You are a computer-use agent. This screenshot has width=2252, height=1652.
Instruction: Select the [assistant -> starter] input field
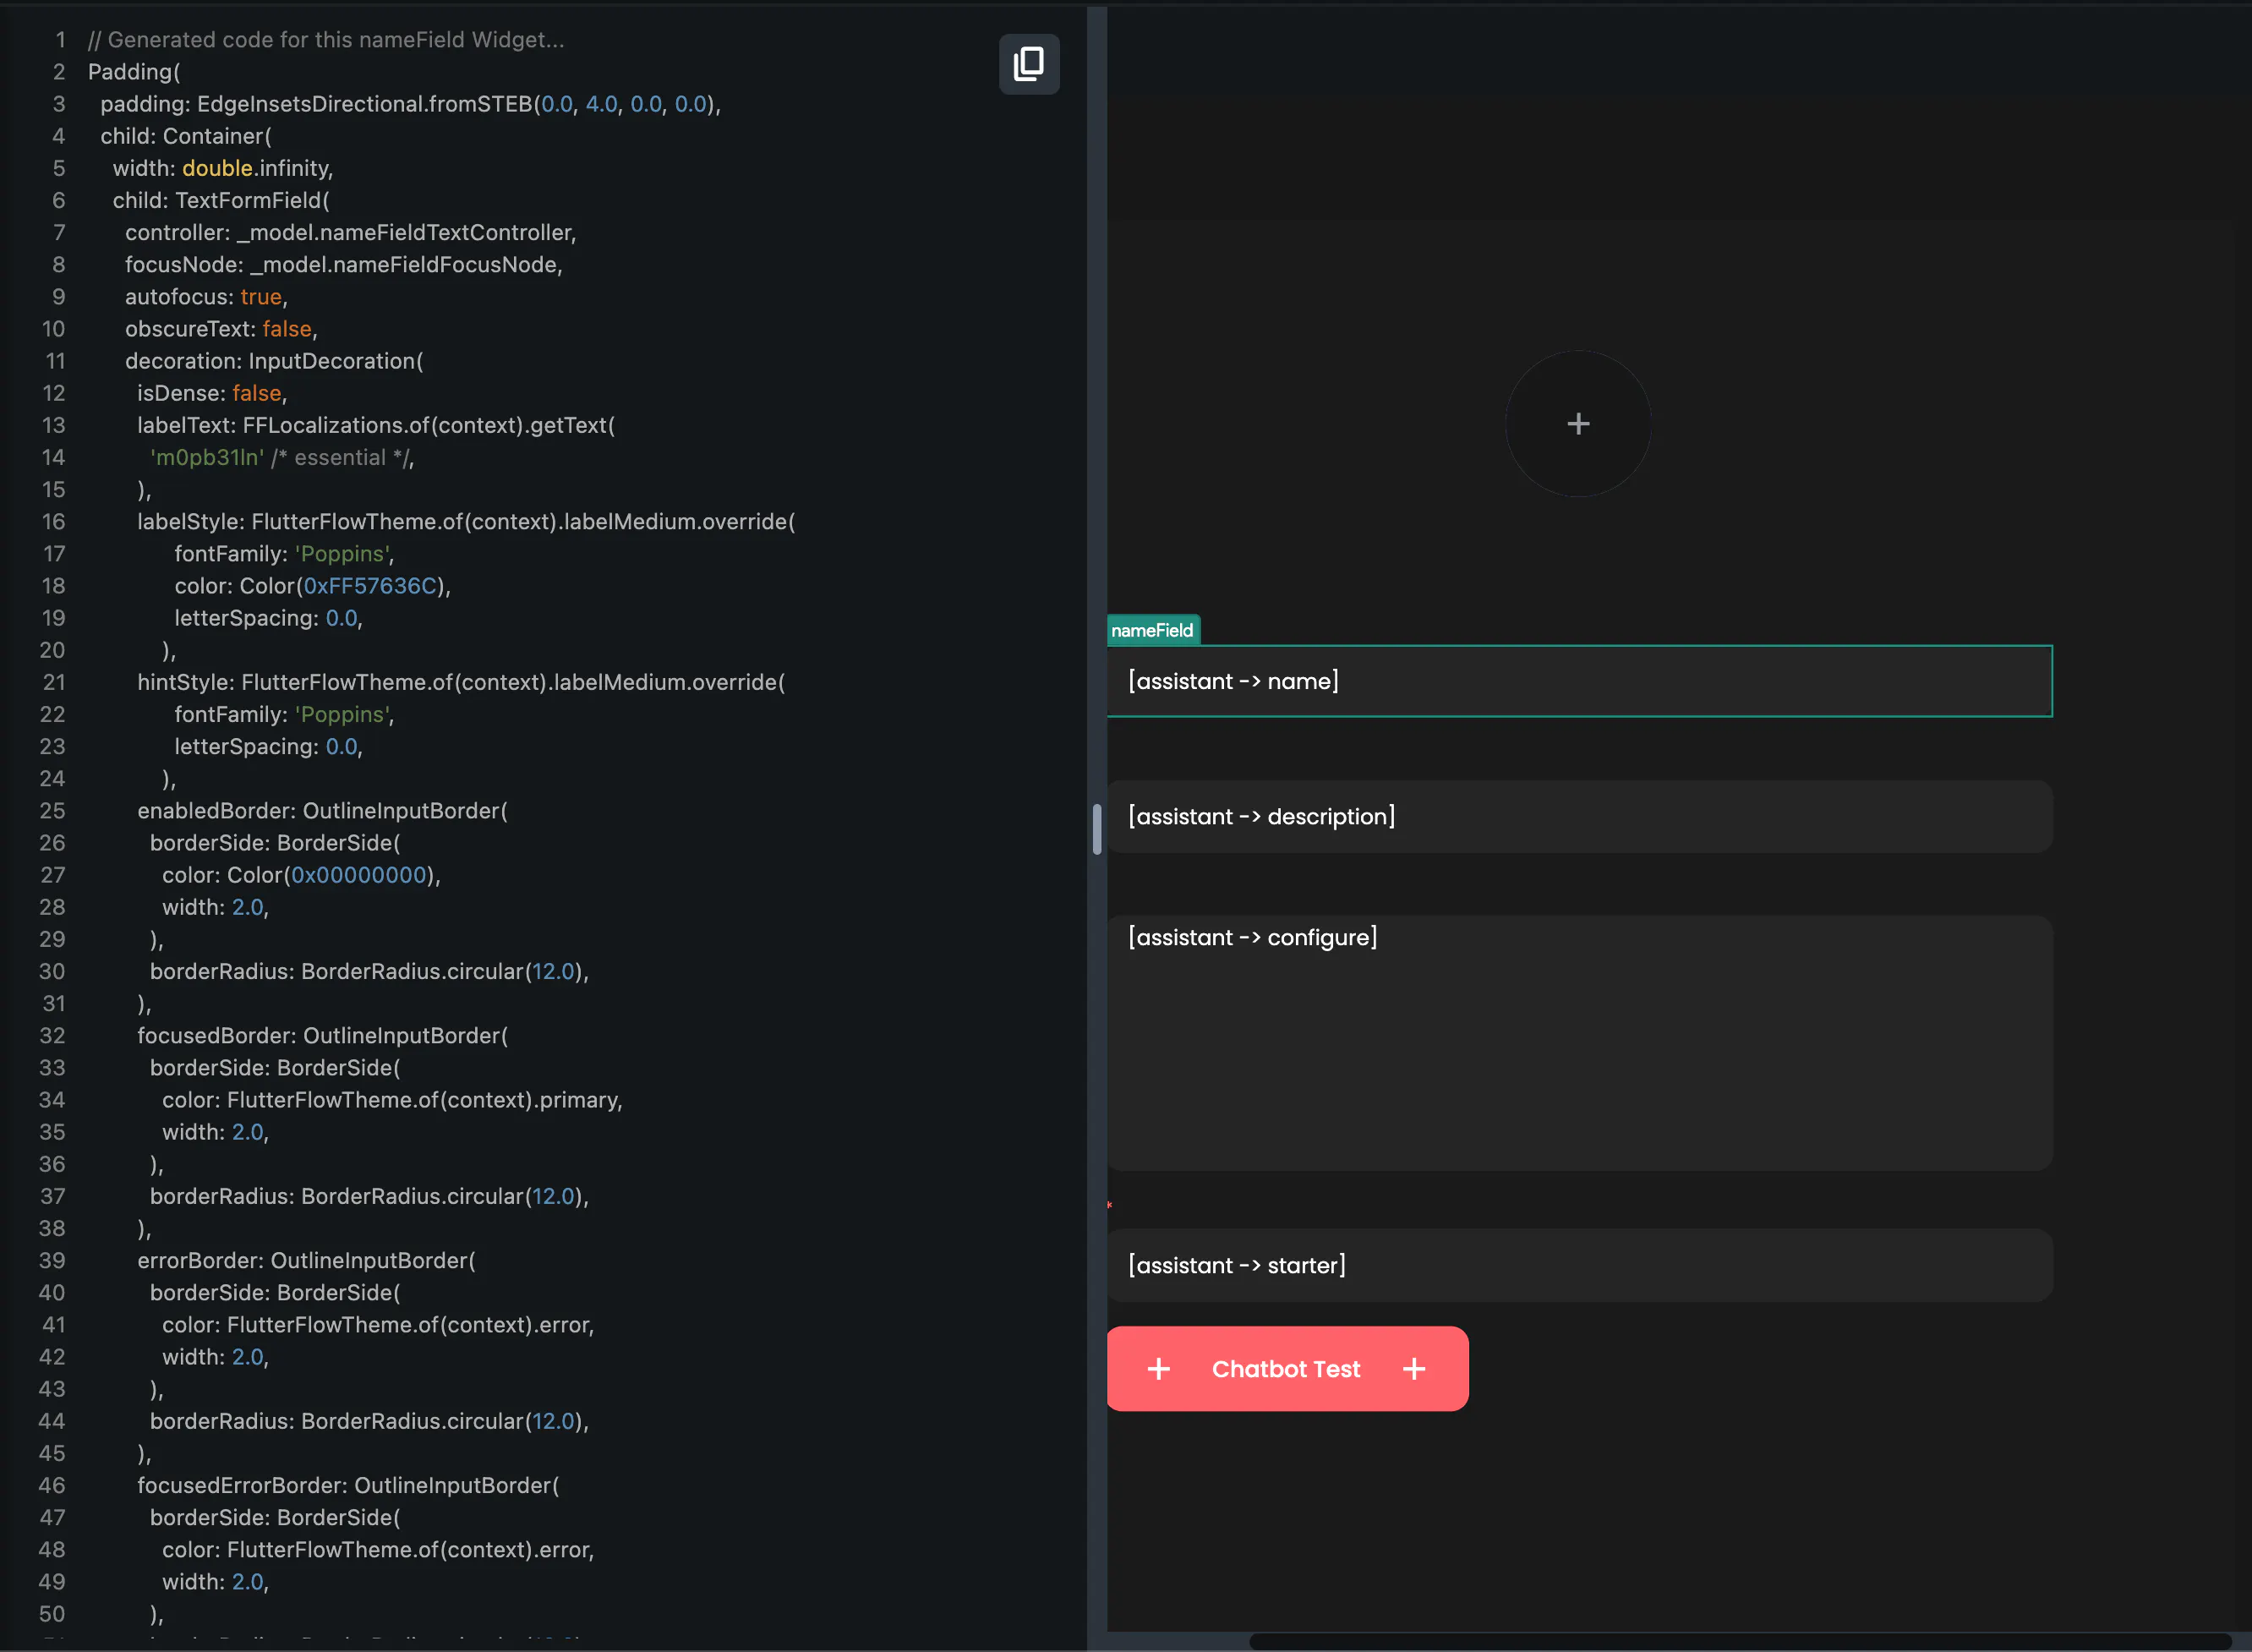coord(1578,1265)
